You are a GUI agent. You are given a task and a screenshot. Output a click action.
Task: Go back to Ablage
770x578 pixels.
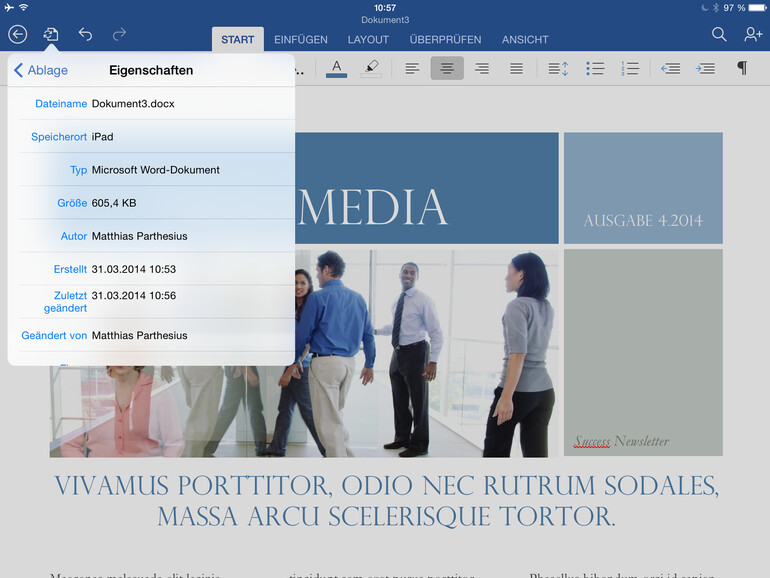pos(41,70)
